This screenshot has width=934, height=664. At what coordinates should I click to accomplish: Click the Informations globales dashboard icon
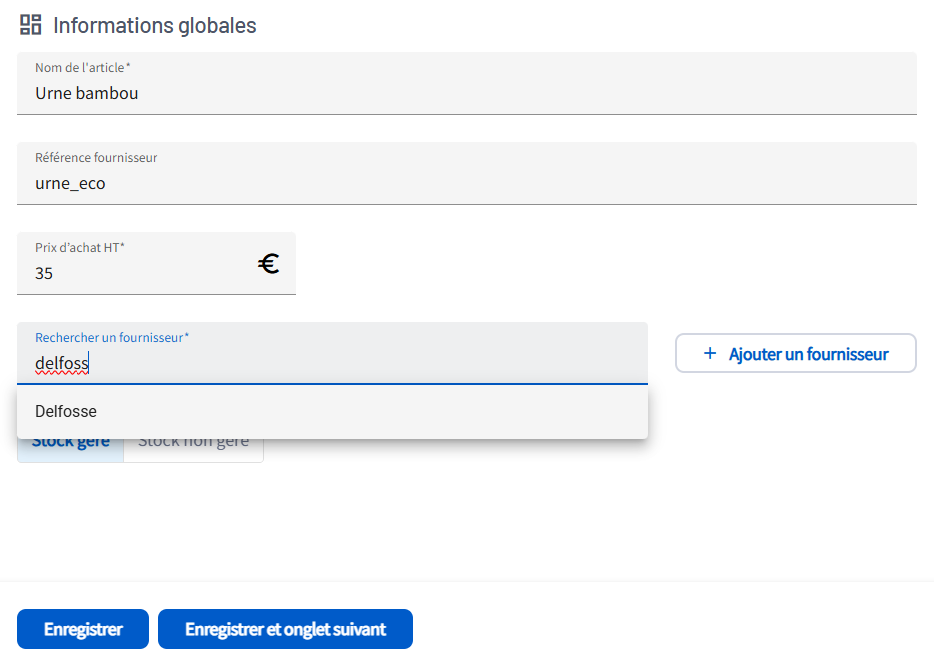coord(31,25)
